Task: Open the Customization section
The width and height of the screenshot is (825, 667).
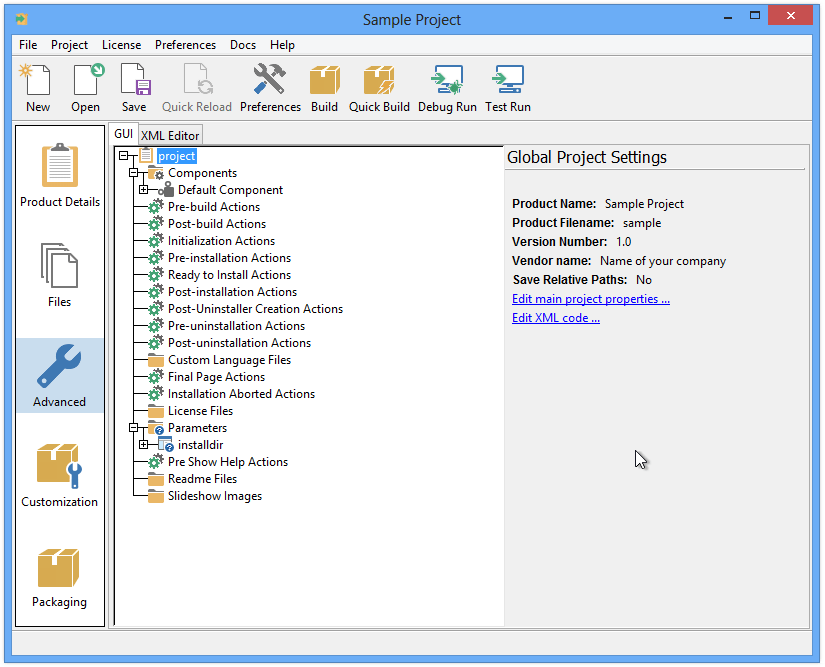Action: click(59, 467)
